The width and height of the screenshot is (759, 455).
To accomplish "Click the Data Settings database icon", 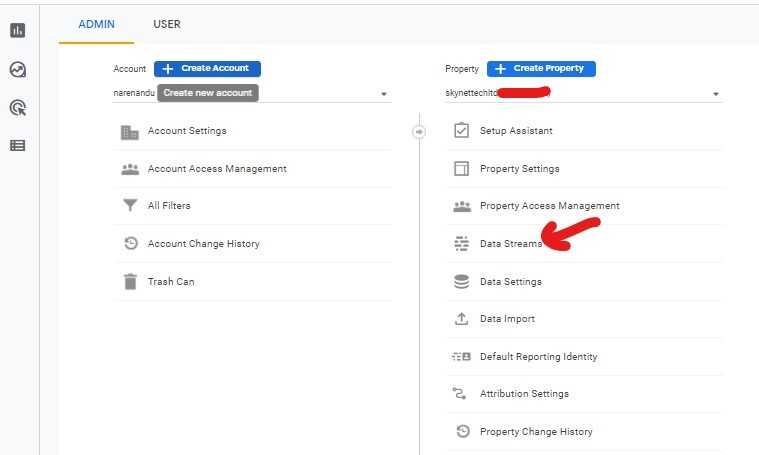I will coord(461,281).
